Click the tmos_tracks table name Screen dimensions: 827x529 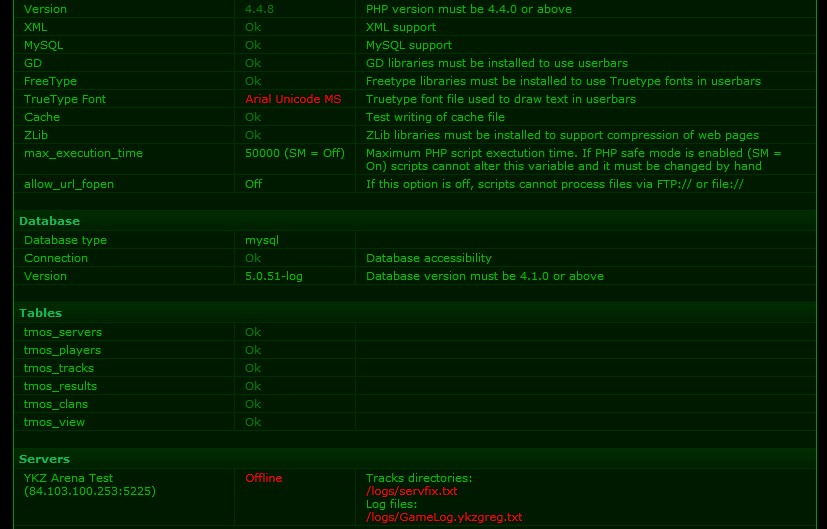[59, 368]
